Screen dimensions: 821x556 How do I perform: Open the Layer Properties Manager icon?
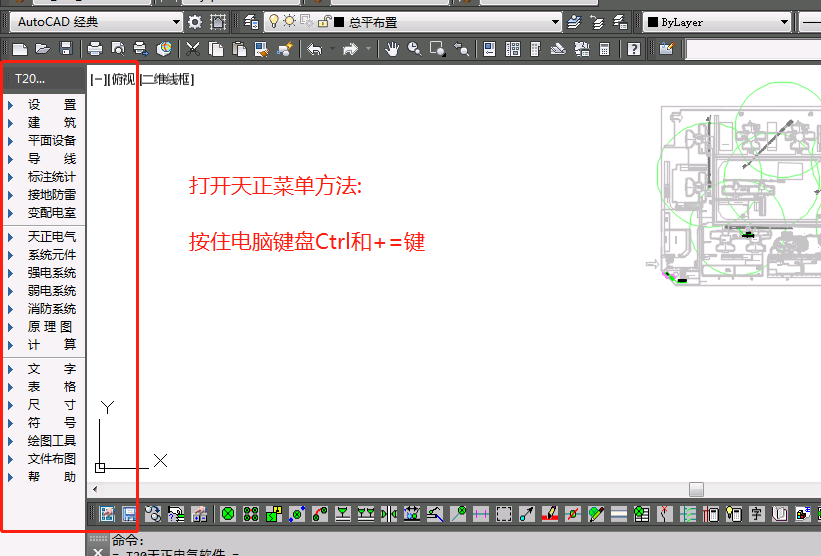coord(251,22)
